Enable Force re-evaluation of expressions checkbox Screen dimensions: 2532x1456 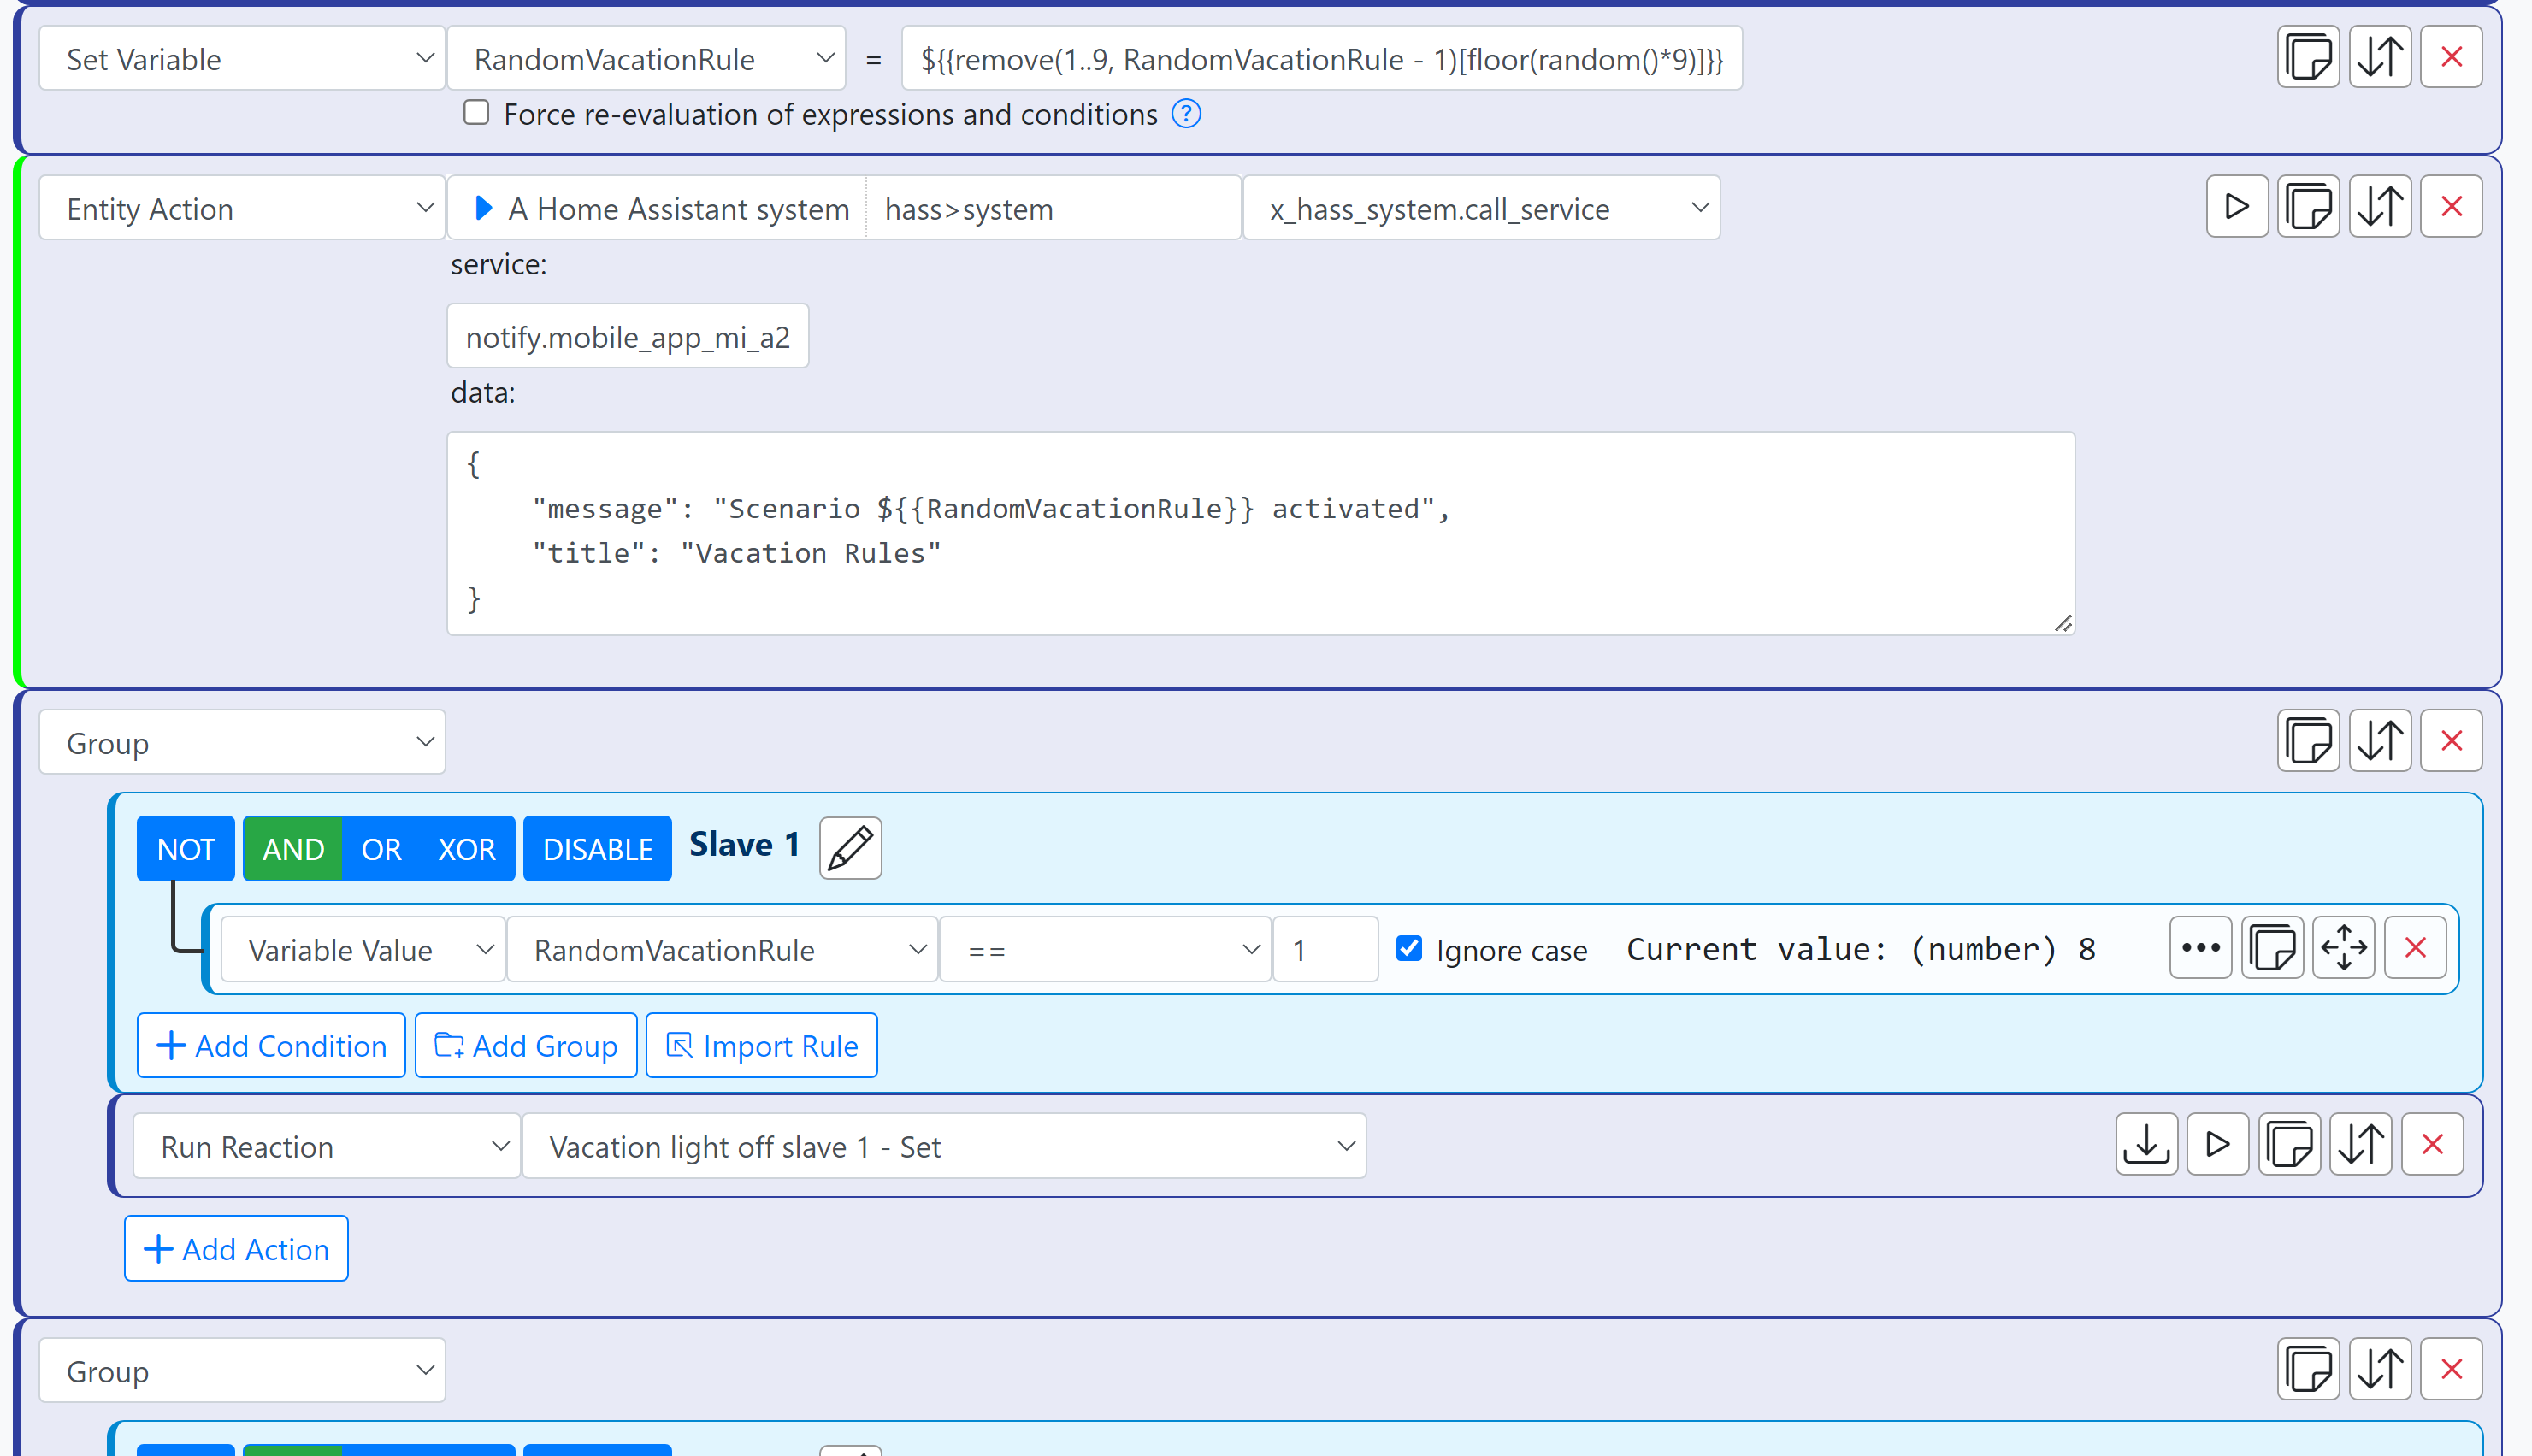point(476,112)
